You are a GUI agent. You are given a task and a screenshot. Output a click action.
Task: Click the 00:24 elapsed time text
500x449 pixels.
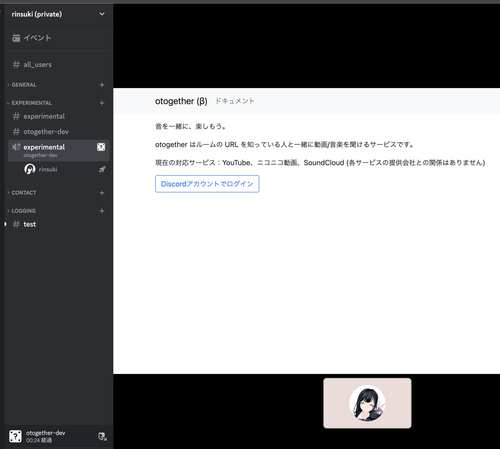pyautogui.click(x=39, y=440)
